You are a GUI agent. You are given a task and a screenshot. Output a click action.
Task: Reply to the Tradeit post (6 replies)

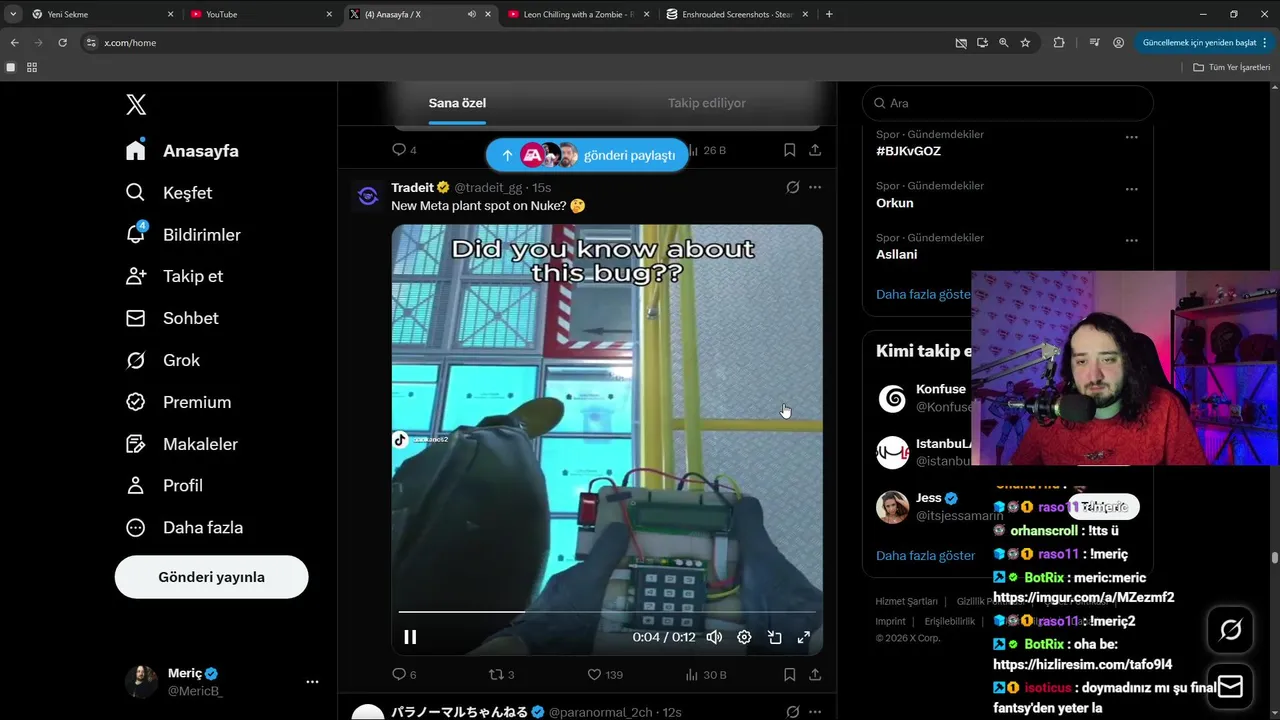tap(404, 675)
